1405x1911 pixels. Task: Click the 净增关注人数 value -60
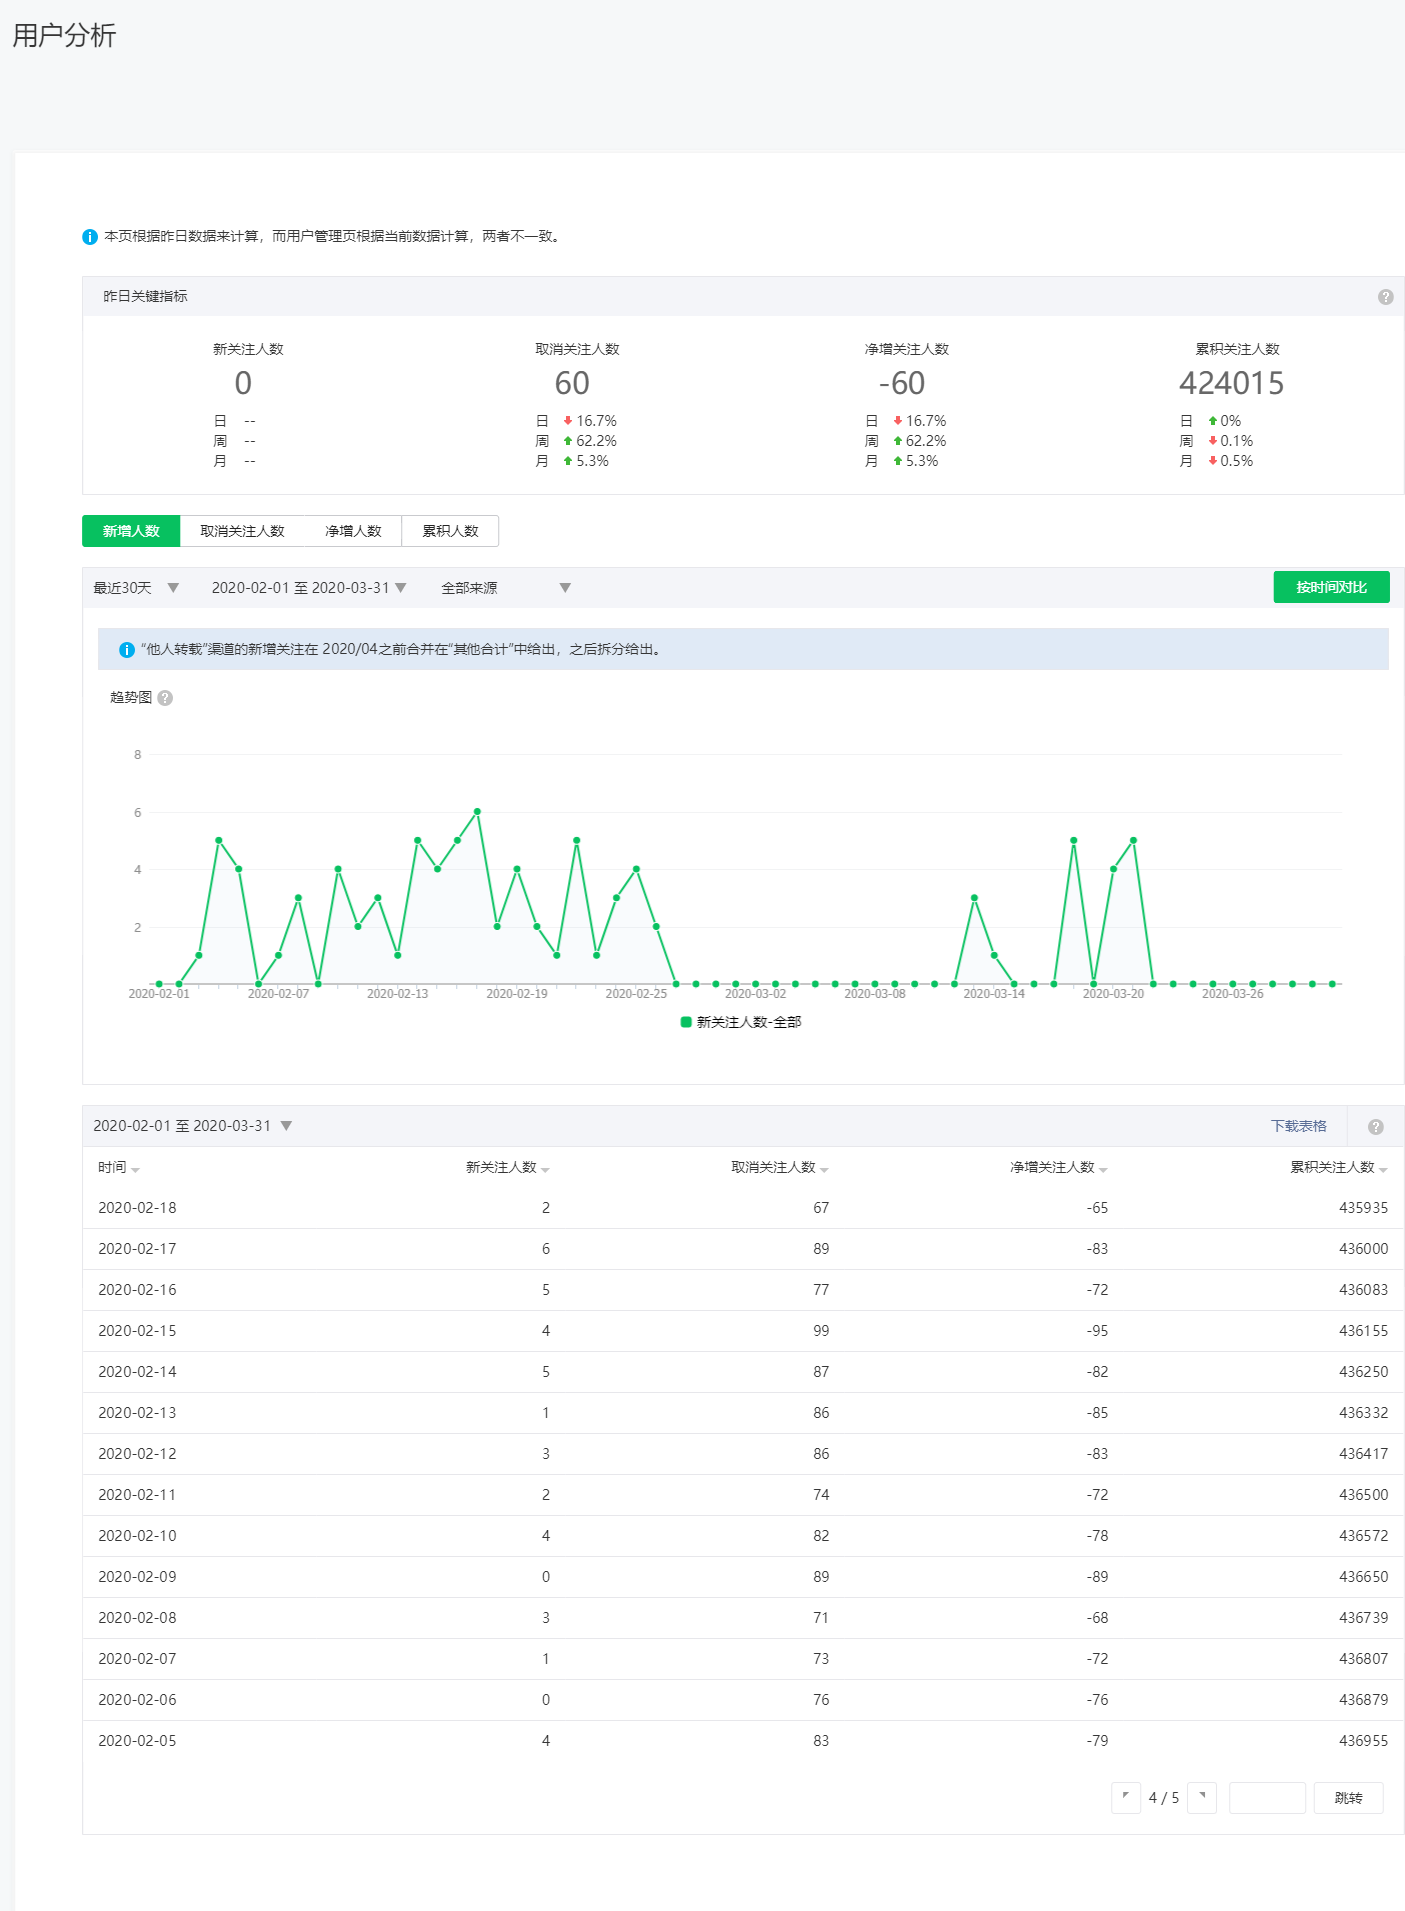click(902, 383)
